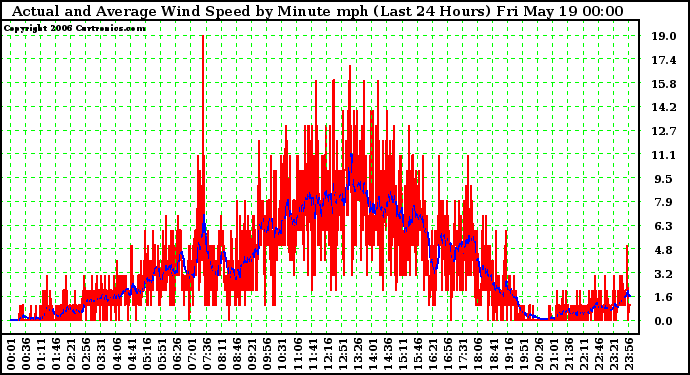The image size is (690, 375).
Task: Click the 10:31 time label
Action: [282, 354]
